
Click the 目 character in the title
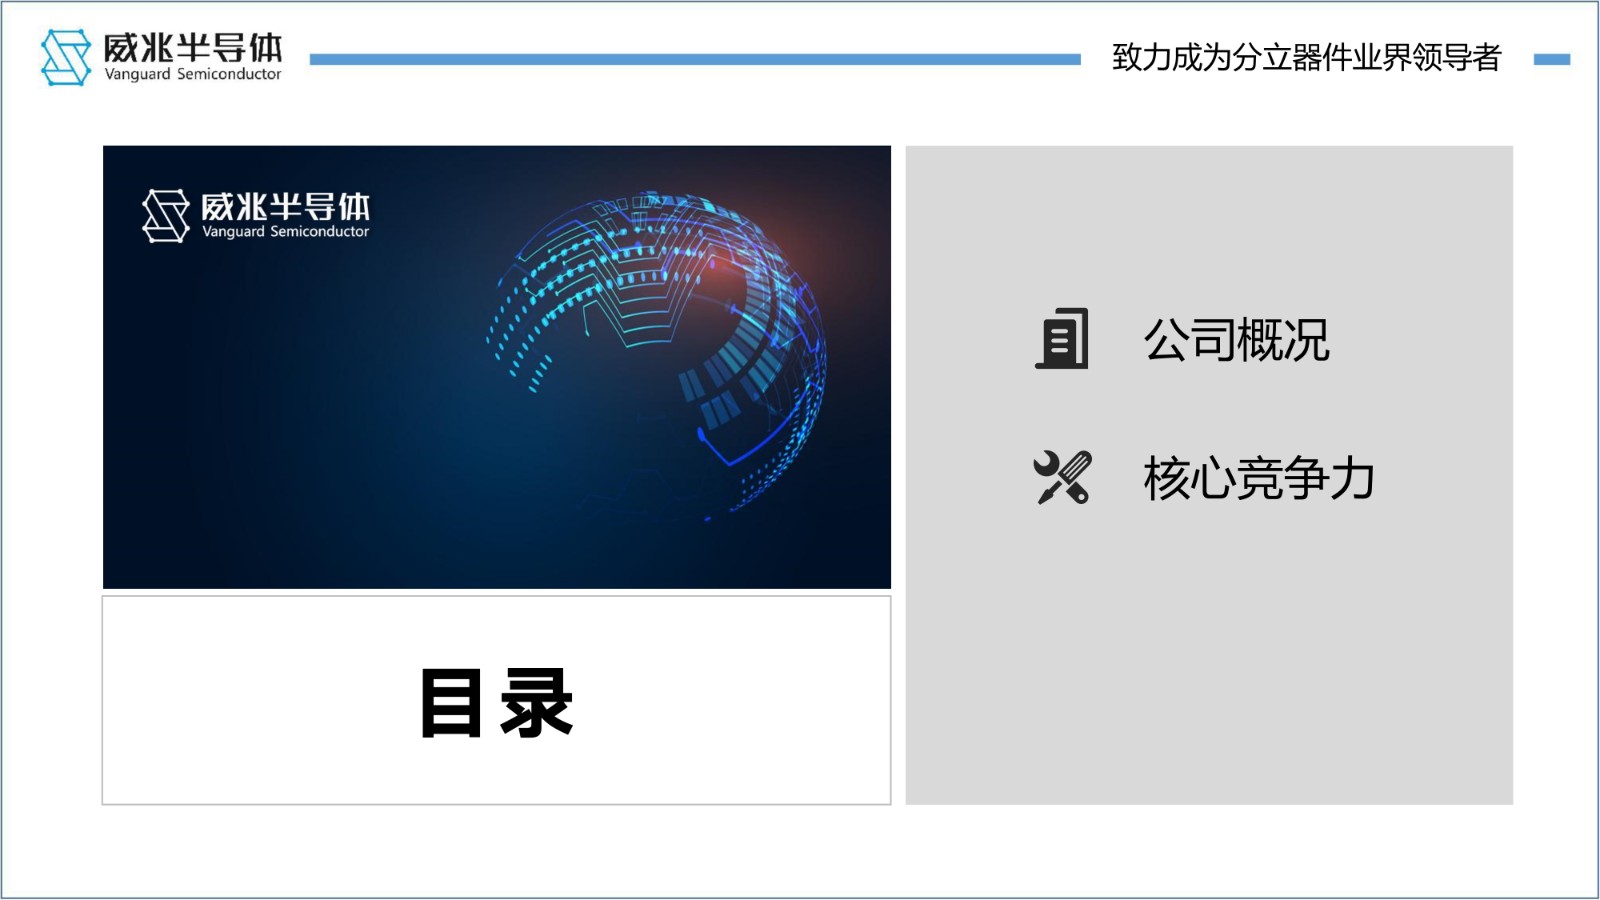pyautogui.click(x=451, y=703)
